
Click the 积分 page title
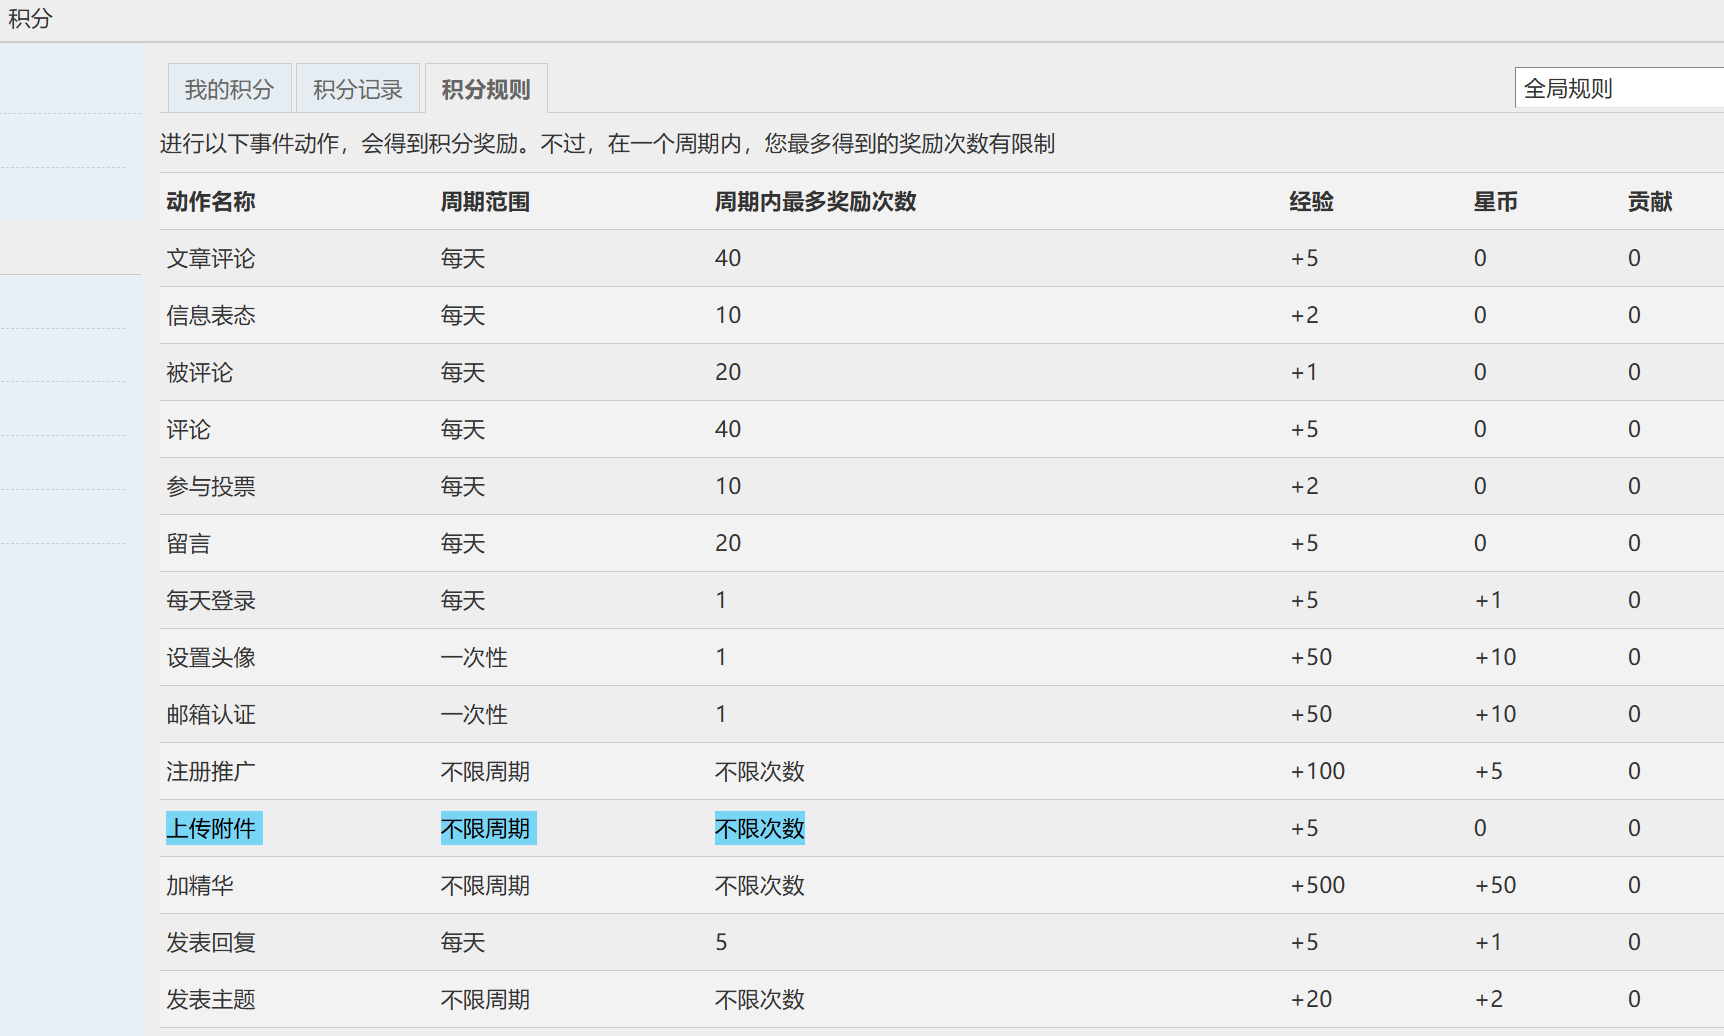tap(30, 19)
